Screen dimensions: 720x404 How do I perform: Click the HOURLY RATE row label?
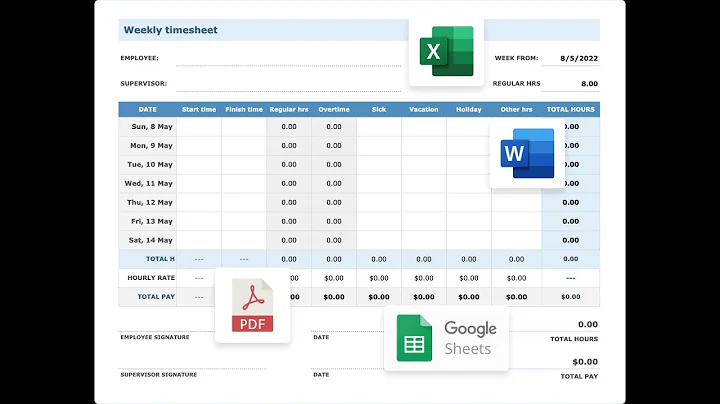pos(151,278)
